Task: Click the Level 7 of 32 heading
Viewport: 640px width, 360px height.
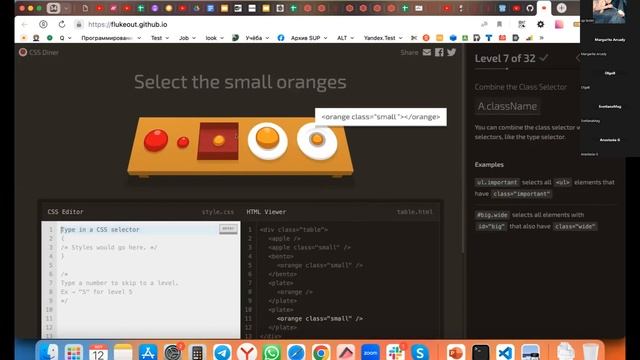Action: click(x=505, y=58)
